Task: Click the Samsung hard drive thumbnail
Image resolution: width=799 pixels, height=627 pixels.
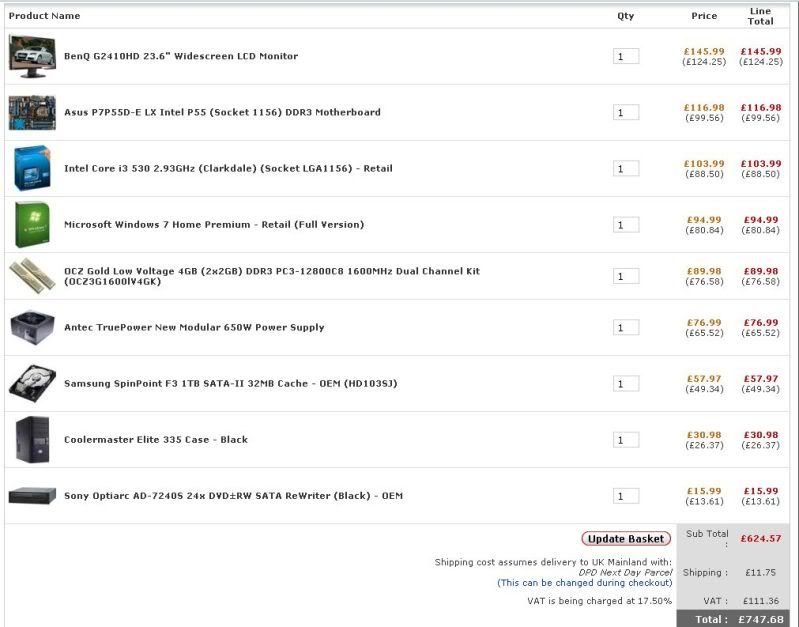Action: coord(32,383)
